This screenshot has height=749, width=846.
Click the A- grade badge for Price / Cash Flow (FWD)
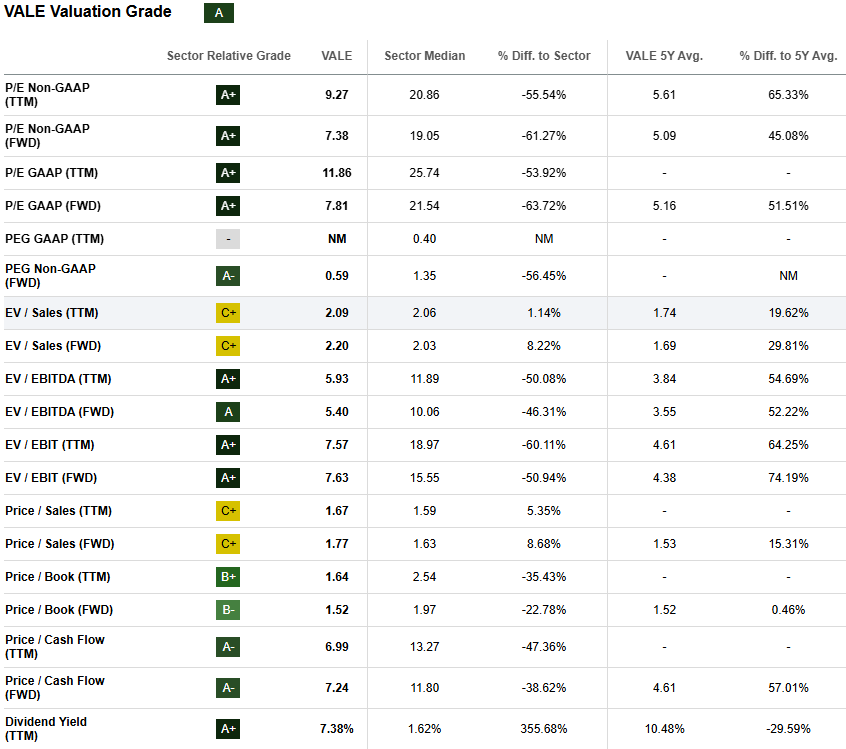(228, 688)
